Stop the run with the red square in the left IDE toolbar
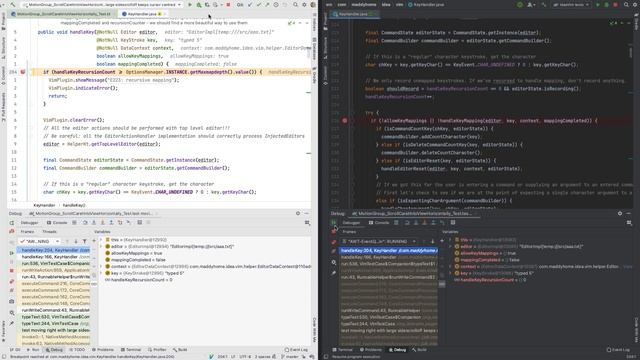The height and width of the screenshot is (360, 640). (x=228, y=4)
